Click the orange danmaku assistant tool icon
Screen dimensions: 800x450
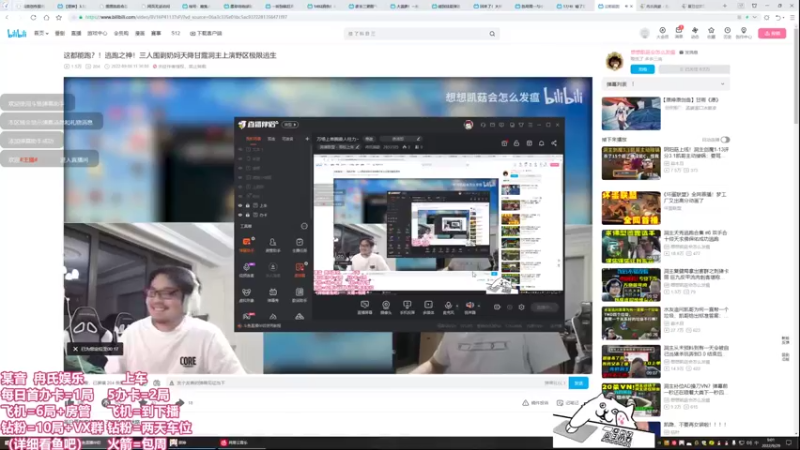[246, 242]
